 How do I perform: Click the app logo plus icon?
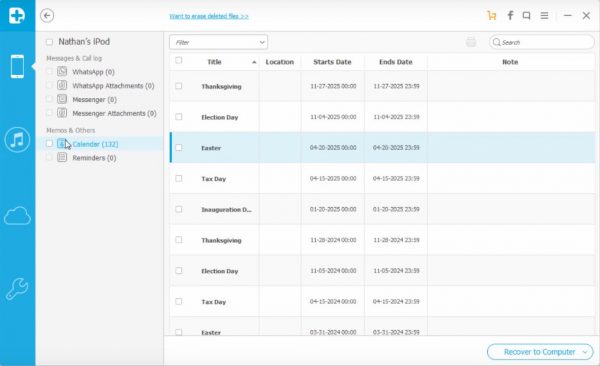(17, 15)
